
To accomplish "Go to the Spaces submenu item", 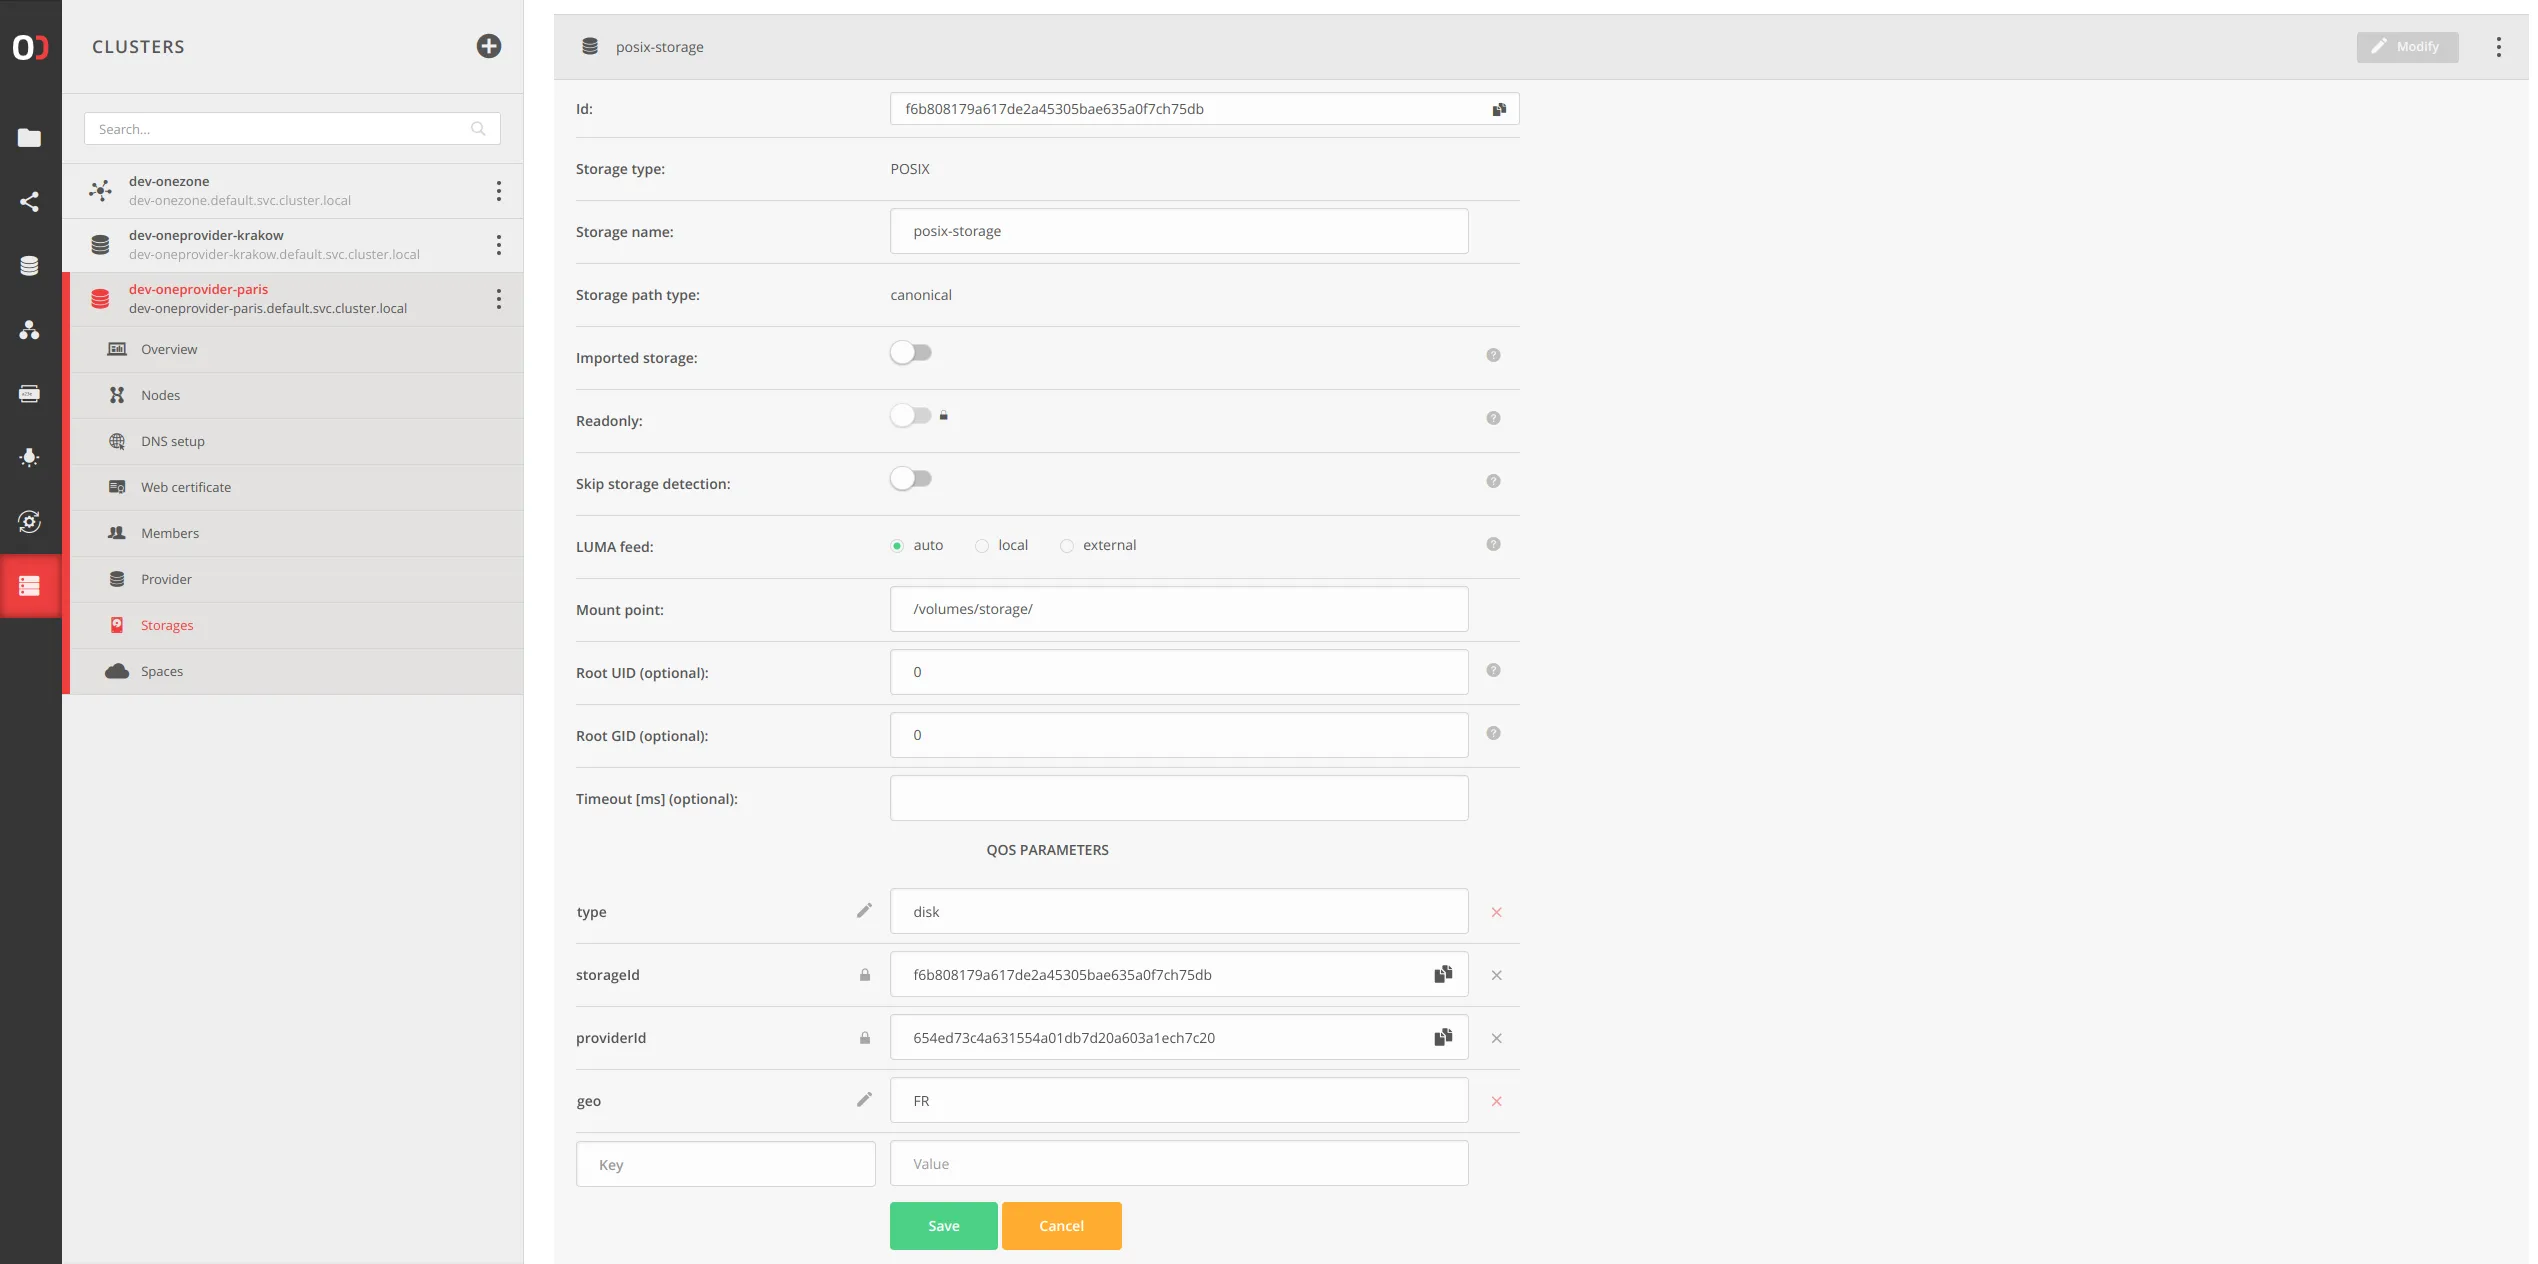I will click(x=162, y=671).
